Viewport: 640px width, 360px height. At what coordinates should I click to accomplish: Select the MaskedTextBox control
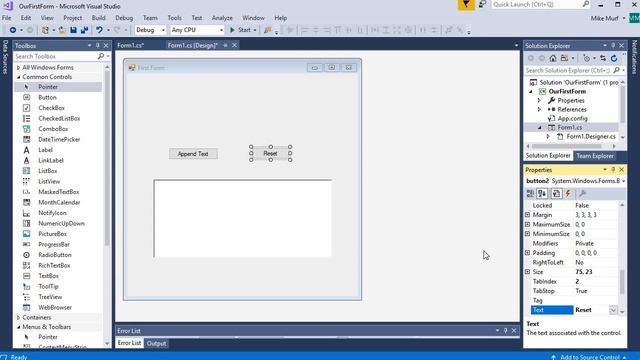click(58, 192)
